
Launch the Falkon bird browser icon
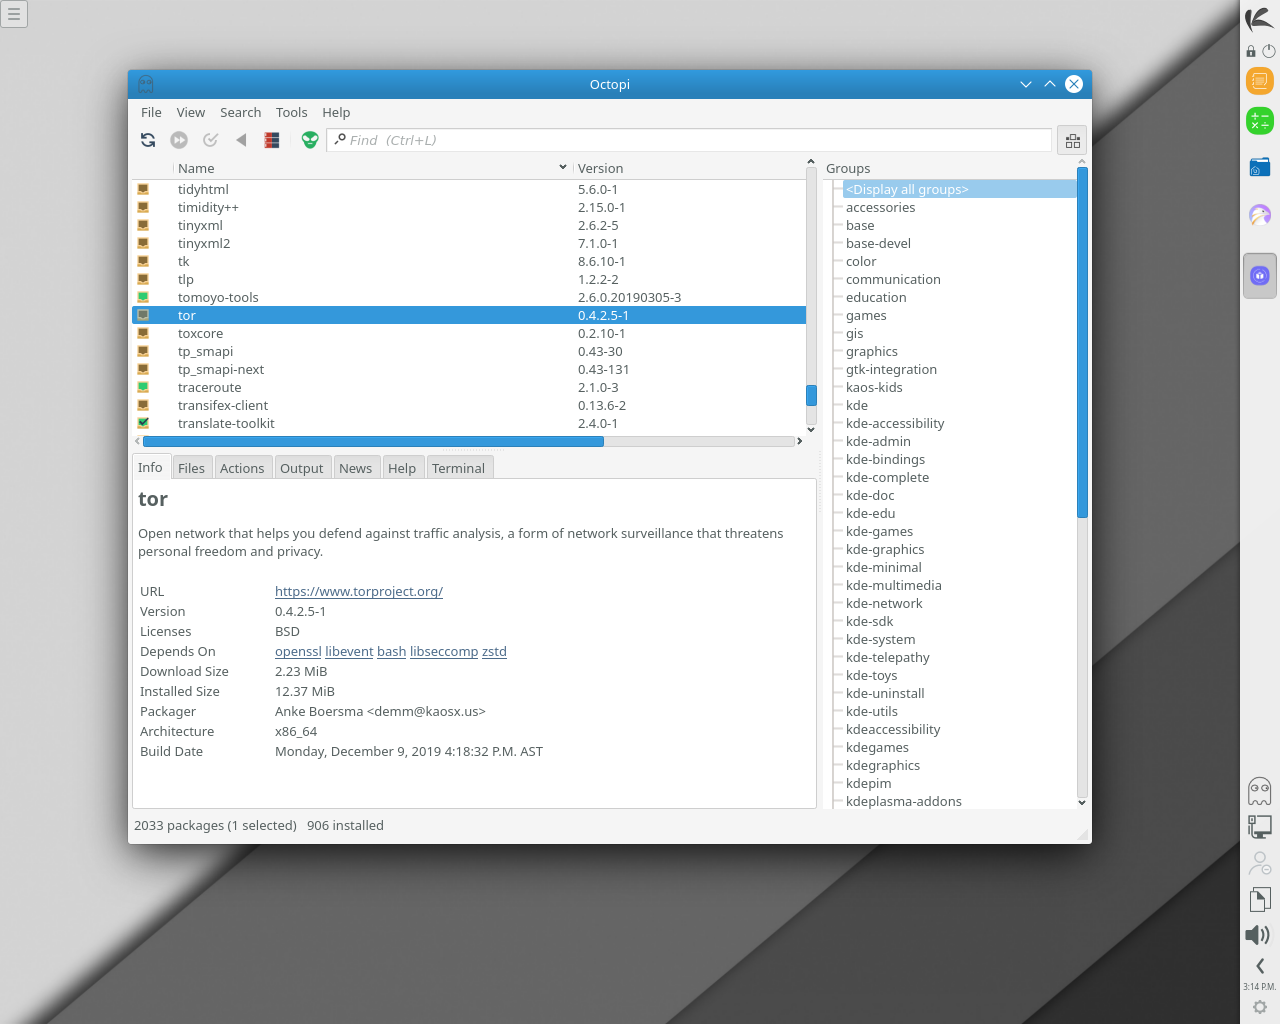pyautogui.click(x=1260, y=214)
